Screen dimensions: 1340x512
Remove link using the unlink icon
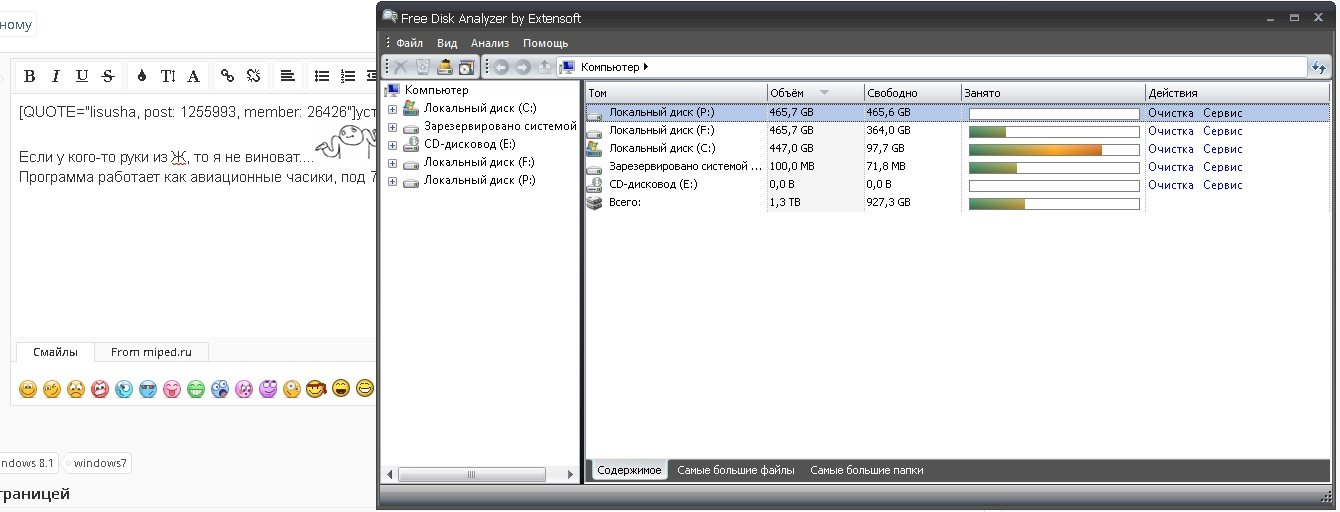(x=254, y=76)
